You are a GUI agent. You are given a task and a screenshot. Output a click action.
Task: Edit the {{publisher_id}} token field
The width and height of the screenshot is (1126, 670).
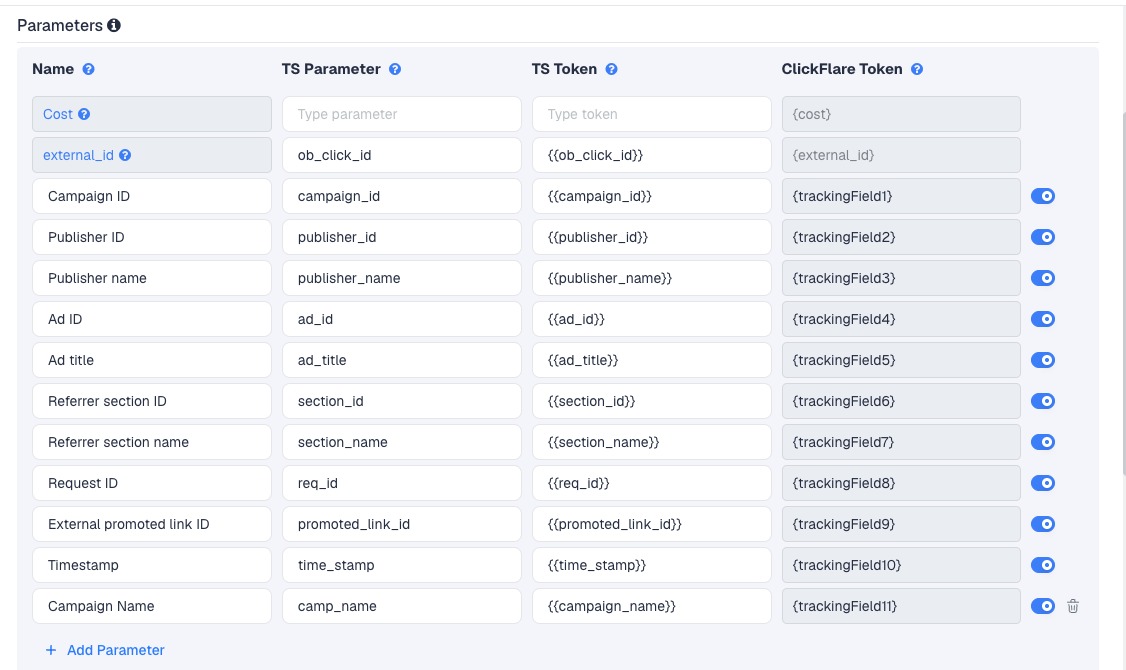651,237
